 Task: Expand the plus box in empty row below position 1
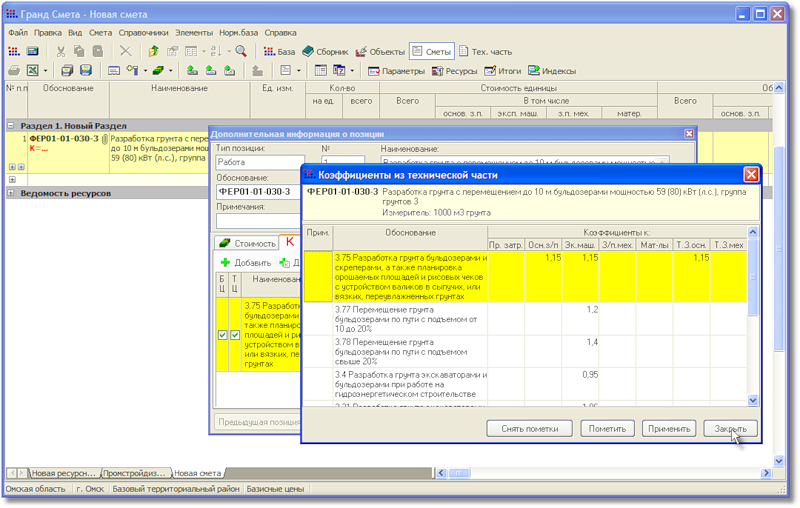tap(12, 180)
